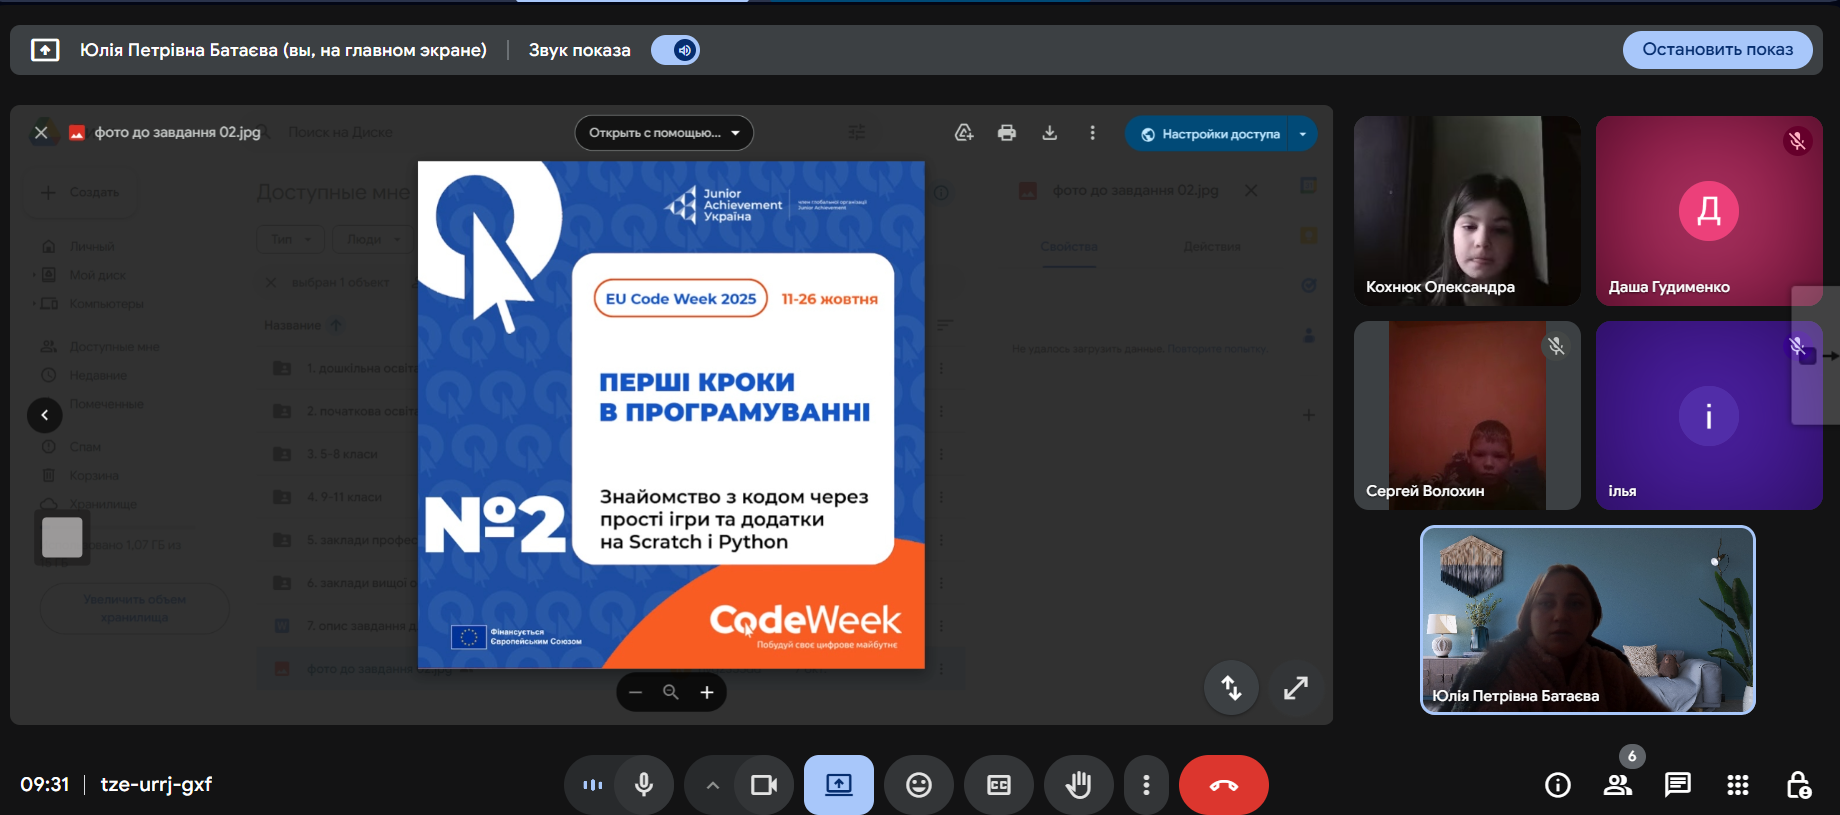Turn on closed captions
Screen dimensions: 1840x815
click(x=998, y=785)
